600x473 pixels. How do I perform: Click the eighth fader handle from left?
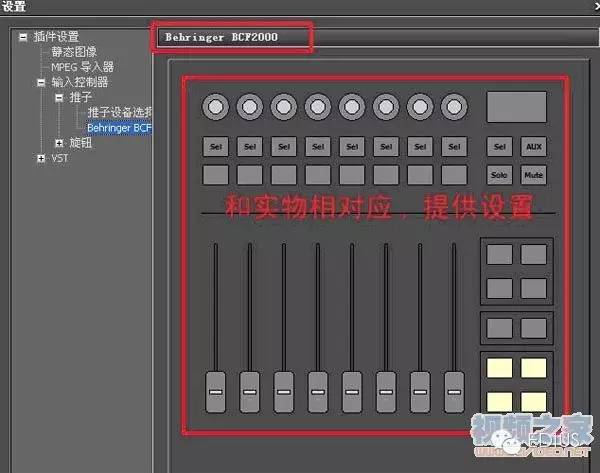454,392
